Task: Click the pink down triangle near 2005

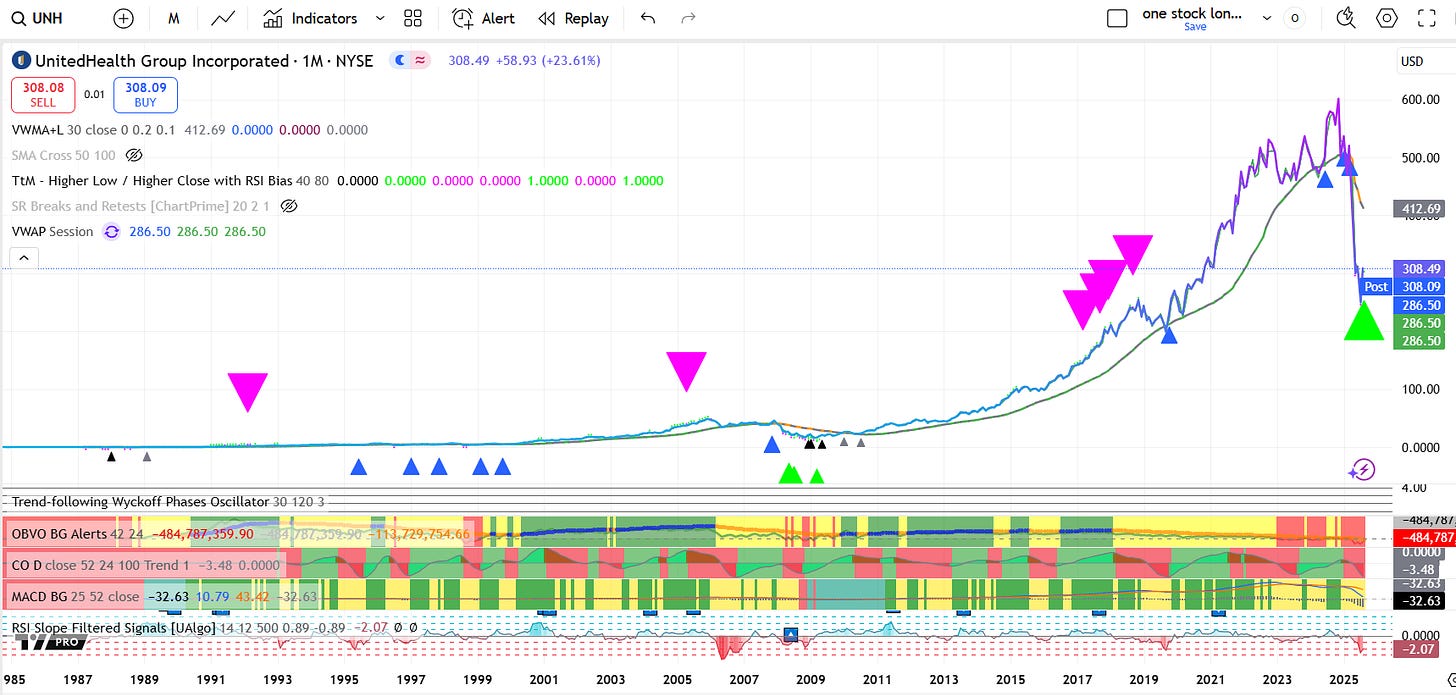Action: (686, 371)
